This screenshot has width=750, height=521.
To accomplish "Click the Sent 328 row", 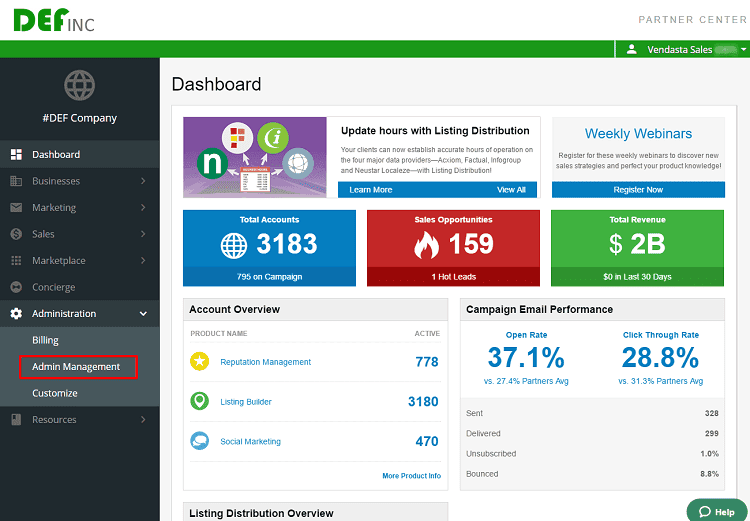I will pos(592,413).
